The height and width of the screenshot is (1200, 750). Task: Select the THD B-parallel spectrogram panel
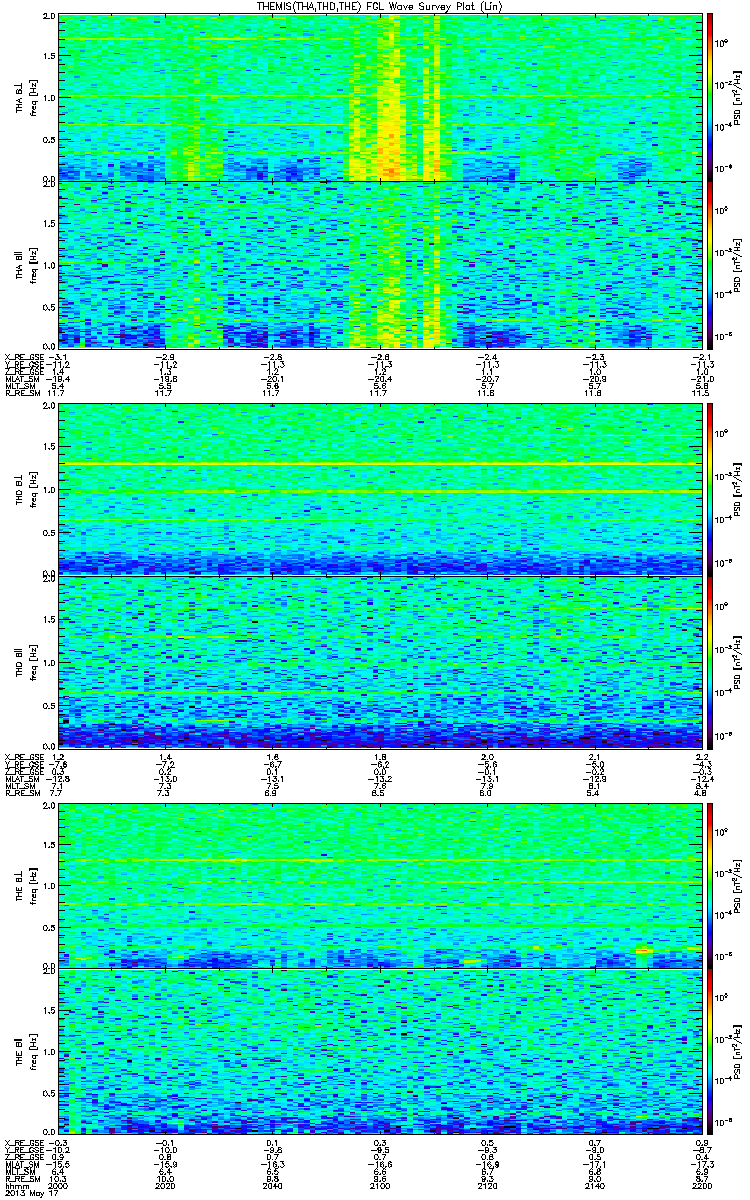click(x=380, y=661)
